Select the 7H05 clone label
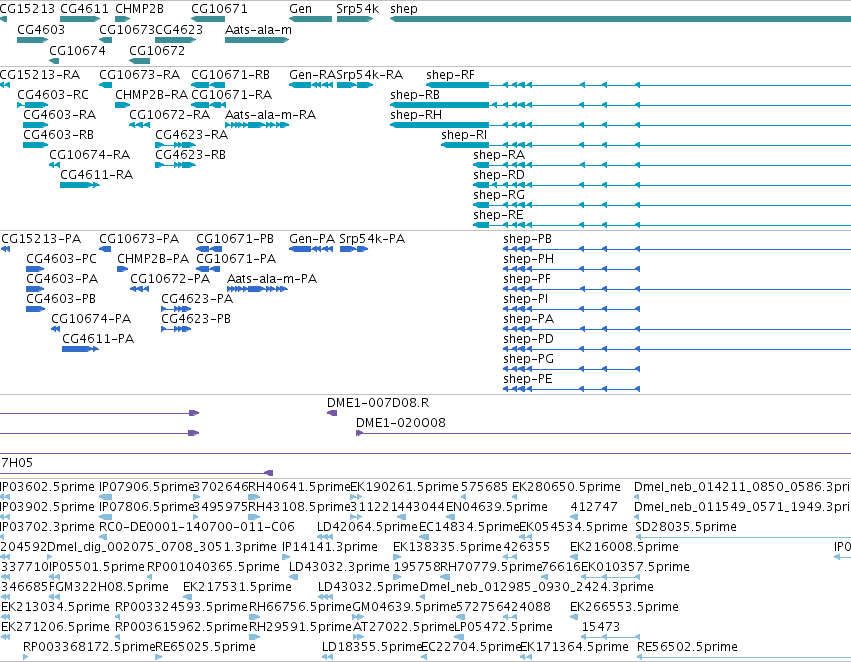Image resolution: width=851 pixels, height=662 pixels. [x=17, y=463]
